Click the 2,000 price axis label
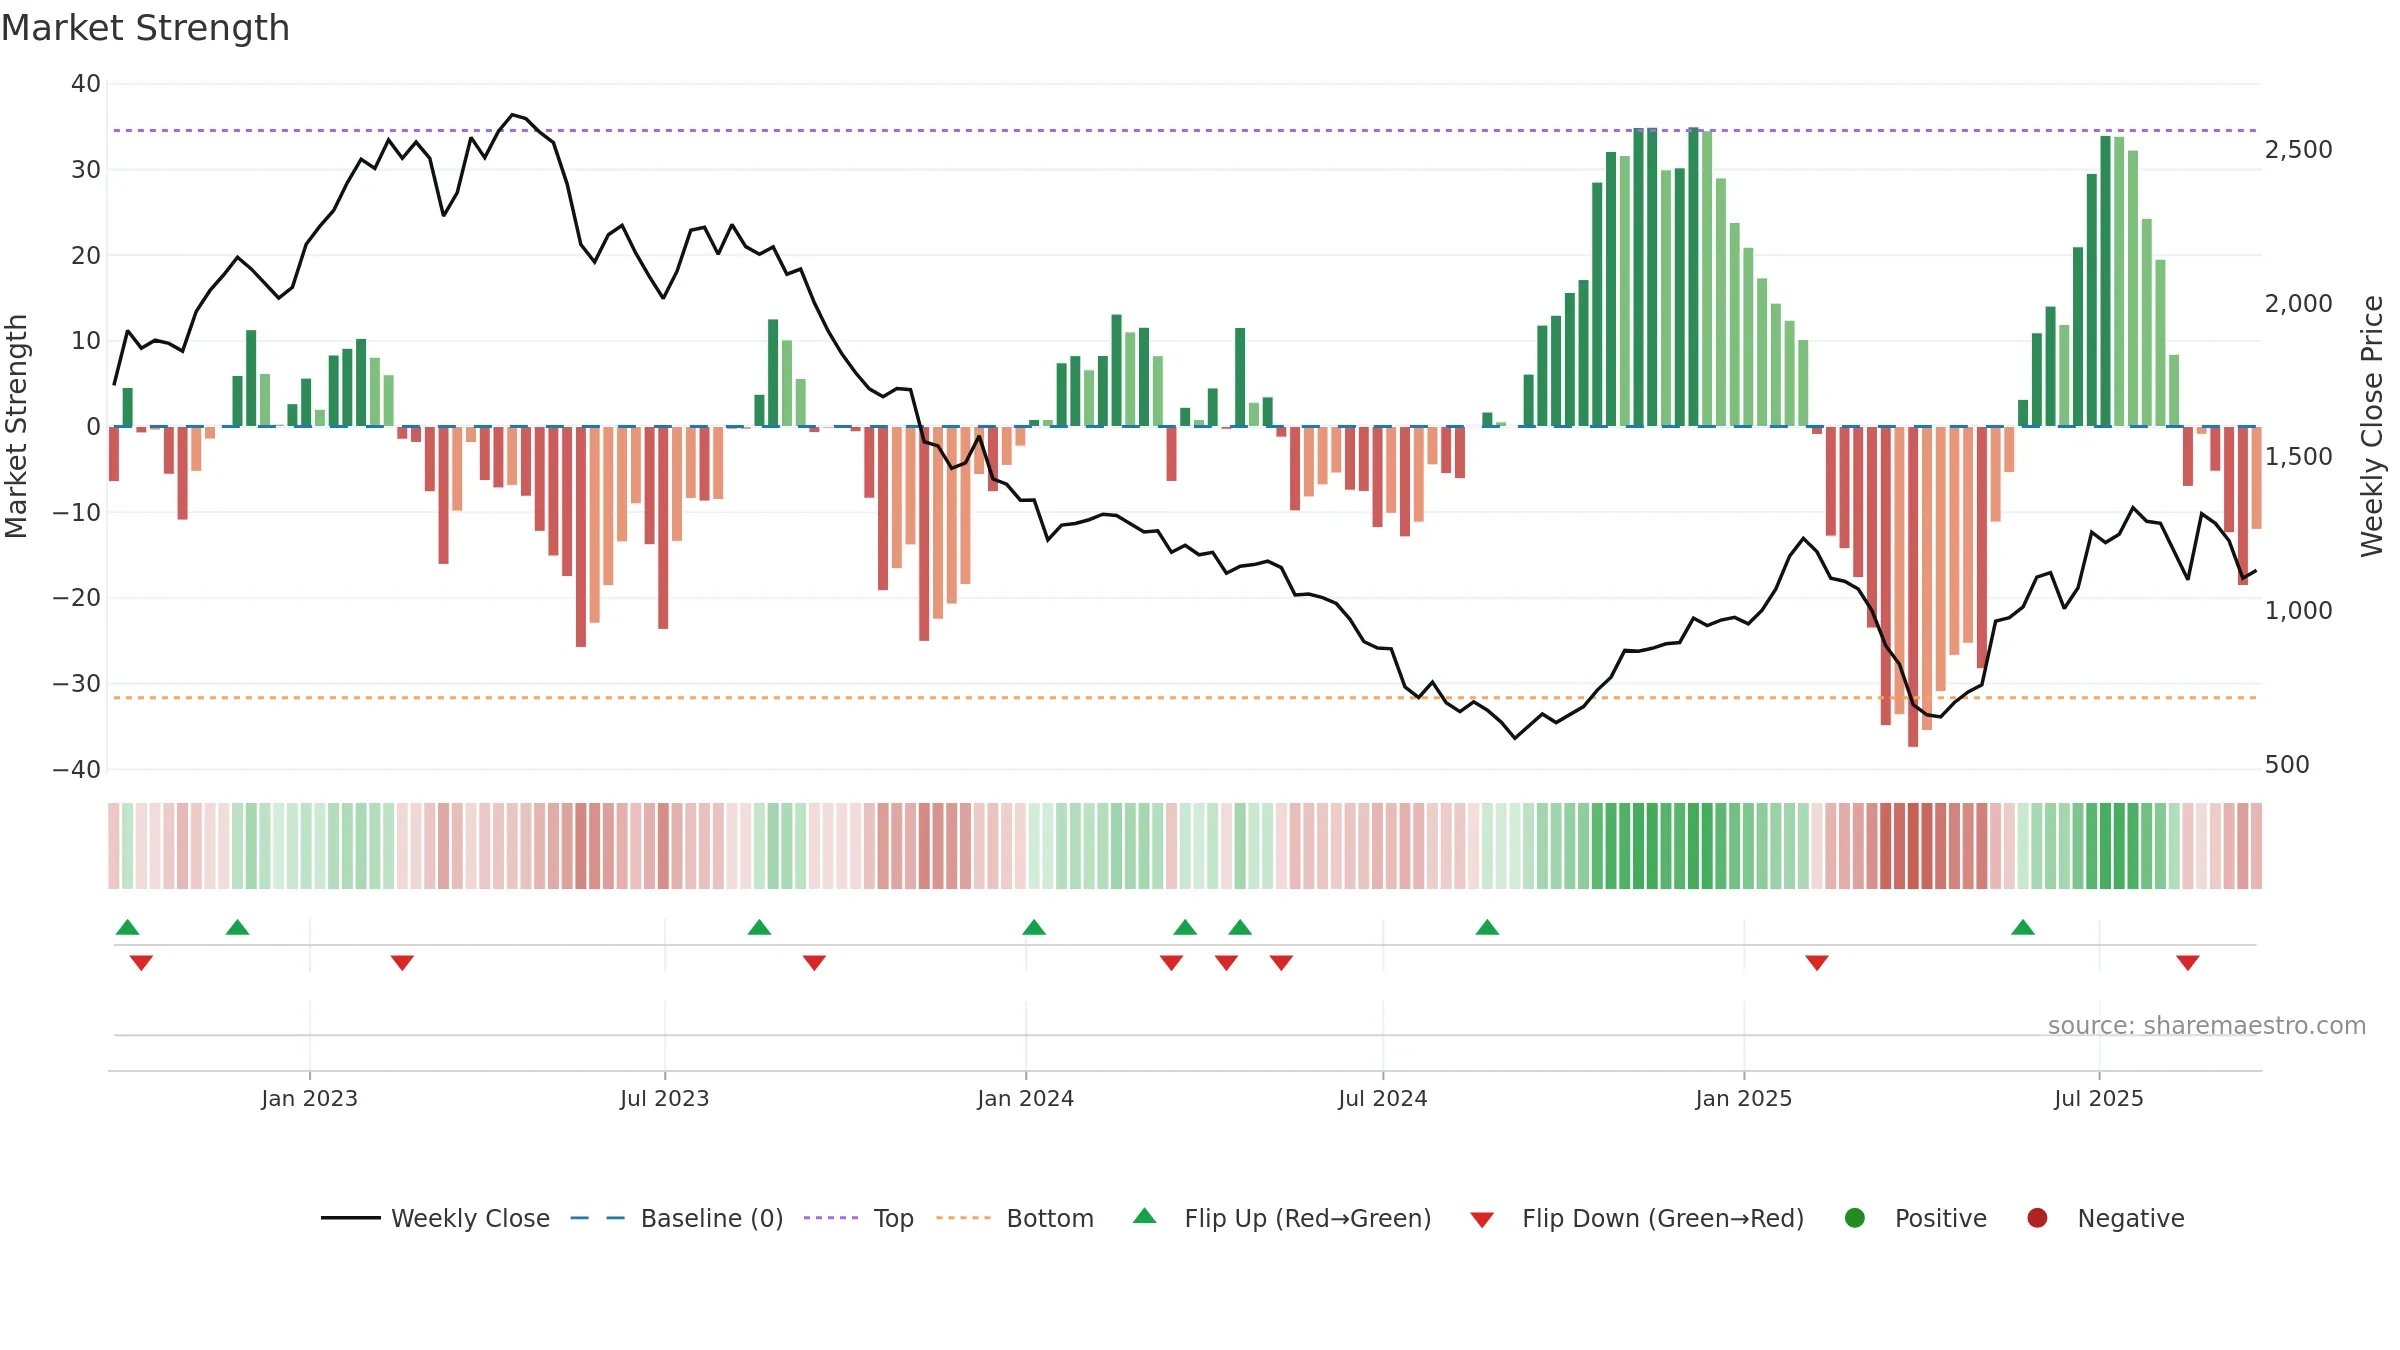 coord(2298,303)
